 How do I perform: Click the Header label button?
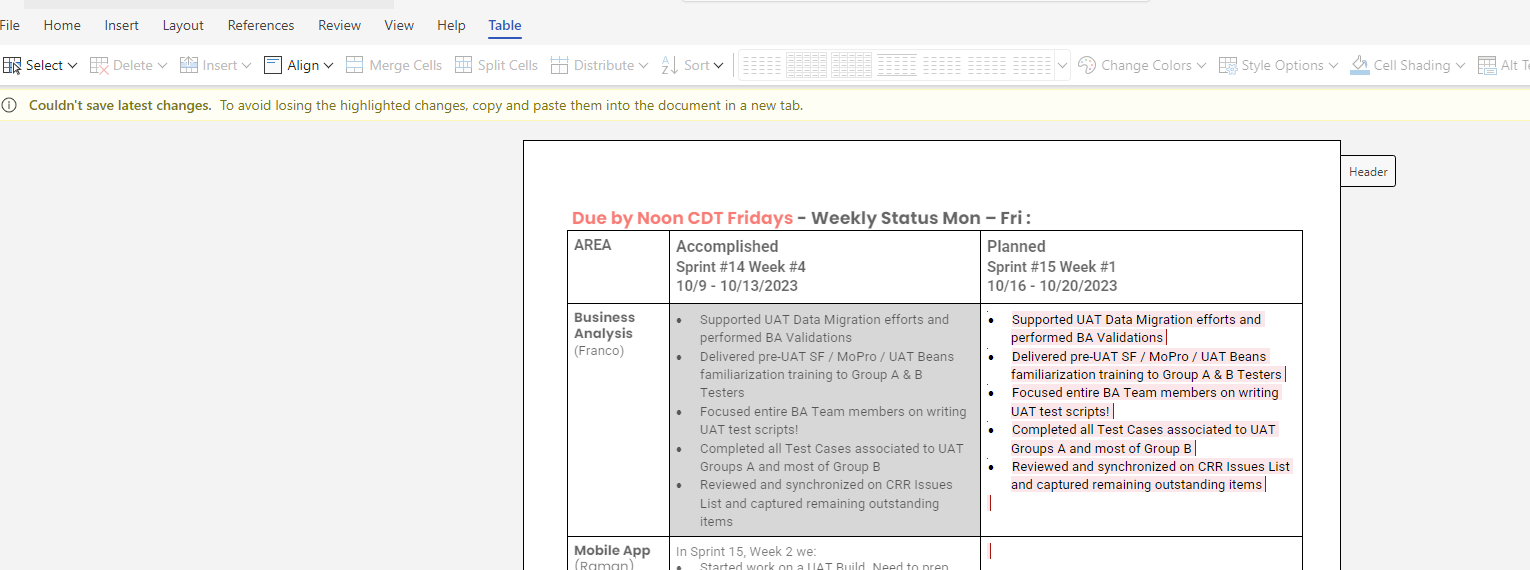(1367, 172)
